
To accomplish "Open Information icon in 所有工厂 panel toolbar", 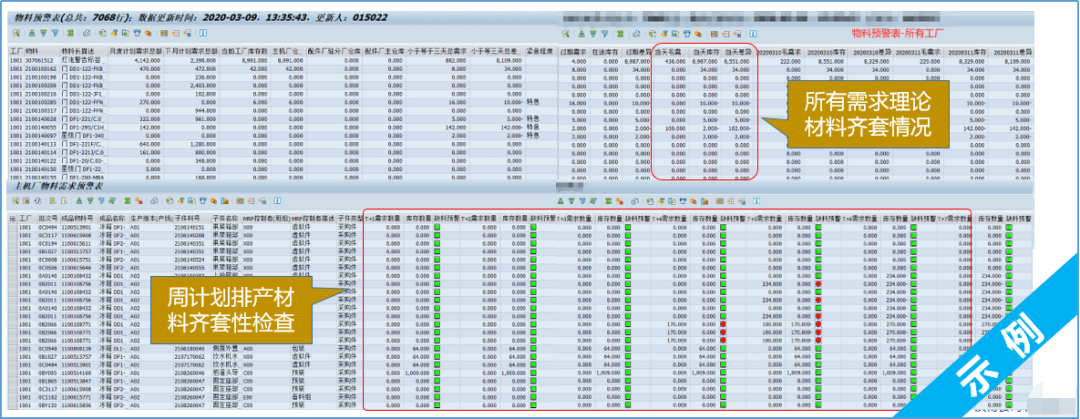I will tap(753, 34).
